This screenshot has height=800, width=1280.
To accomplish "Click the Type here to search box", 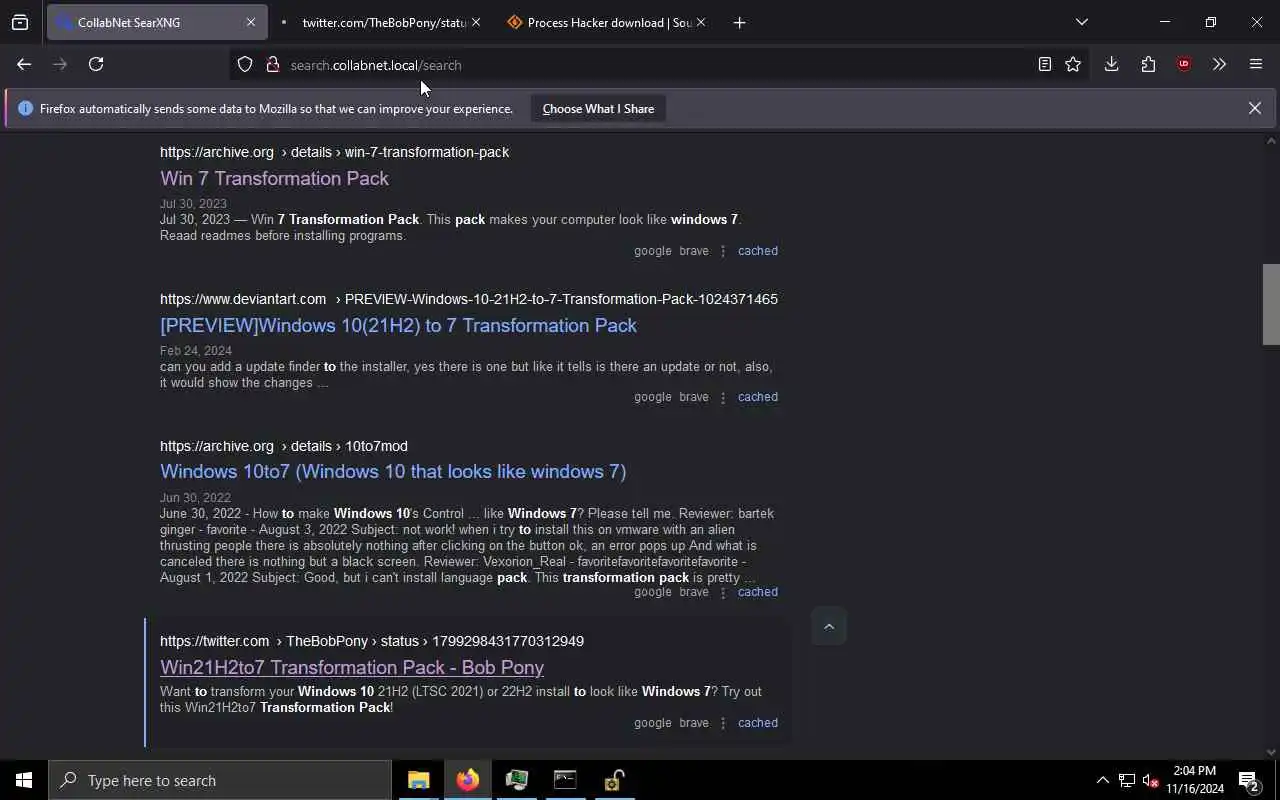I will (220, 780).
